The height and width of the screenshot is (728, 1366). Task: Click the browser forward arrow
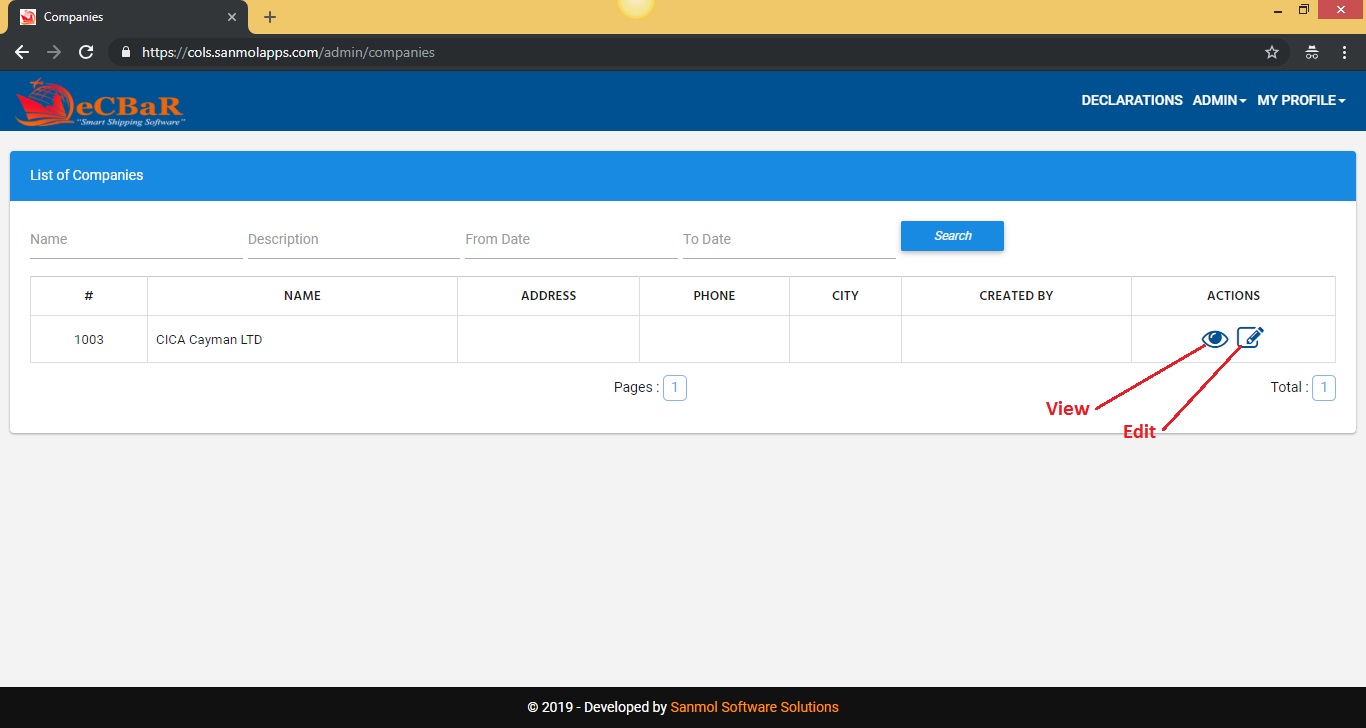(x=54, y=52)
